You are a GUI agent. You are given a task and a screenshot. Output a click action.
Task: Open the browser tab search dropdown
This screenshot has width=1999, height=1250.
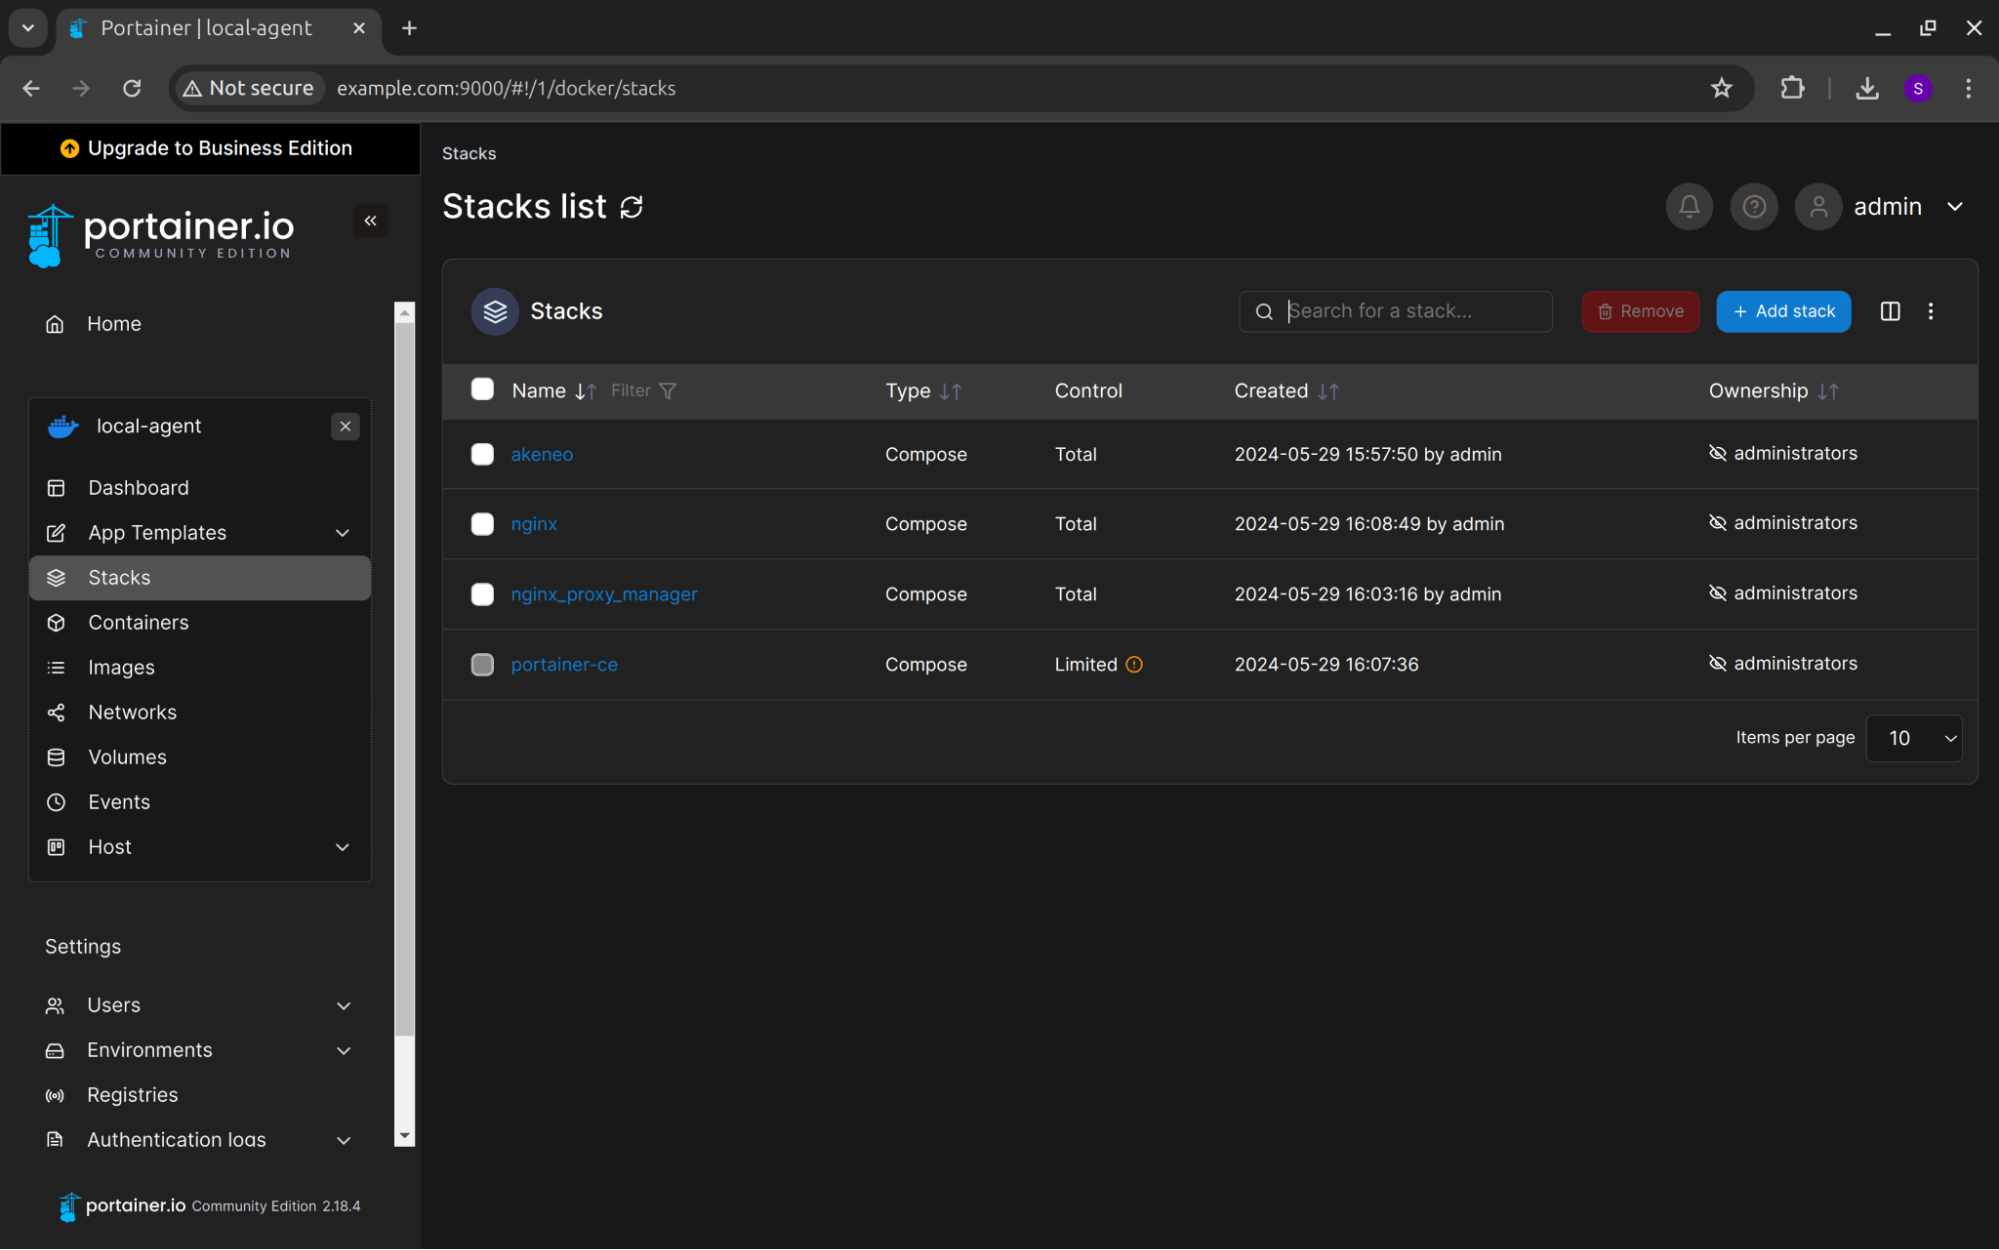(x=28, y=28)
